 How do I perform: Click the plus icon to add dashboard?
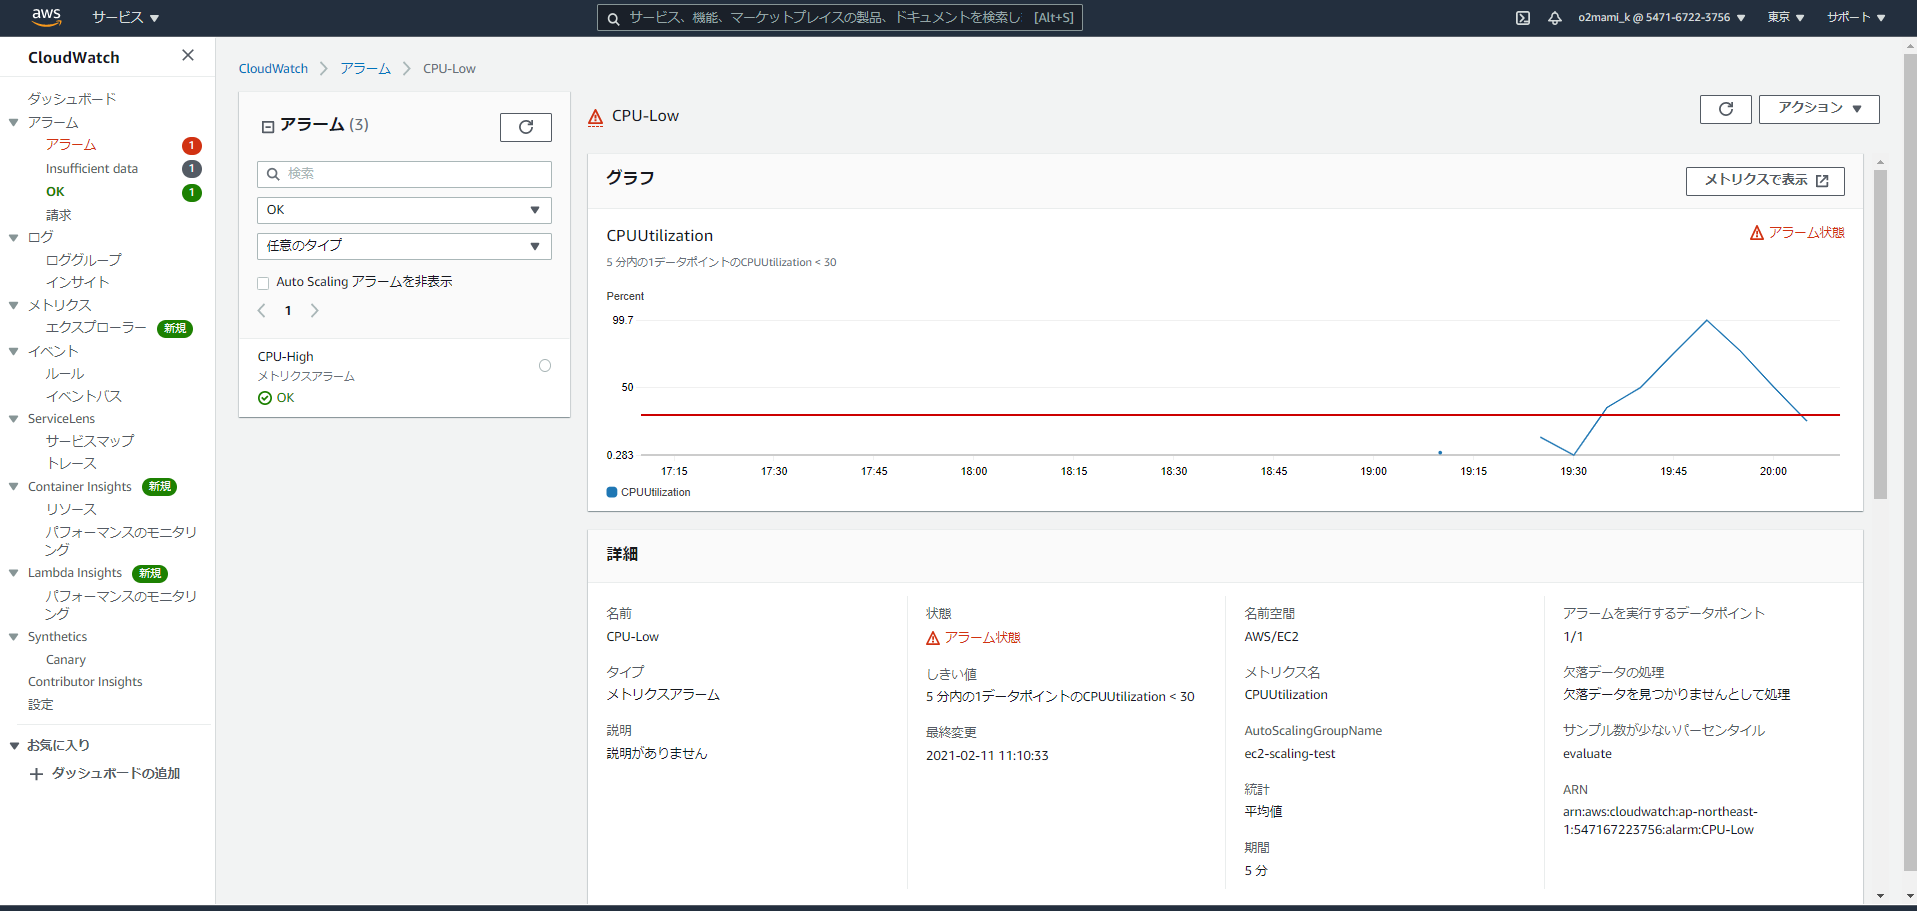(x=36, y=774)
